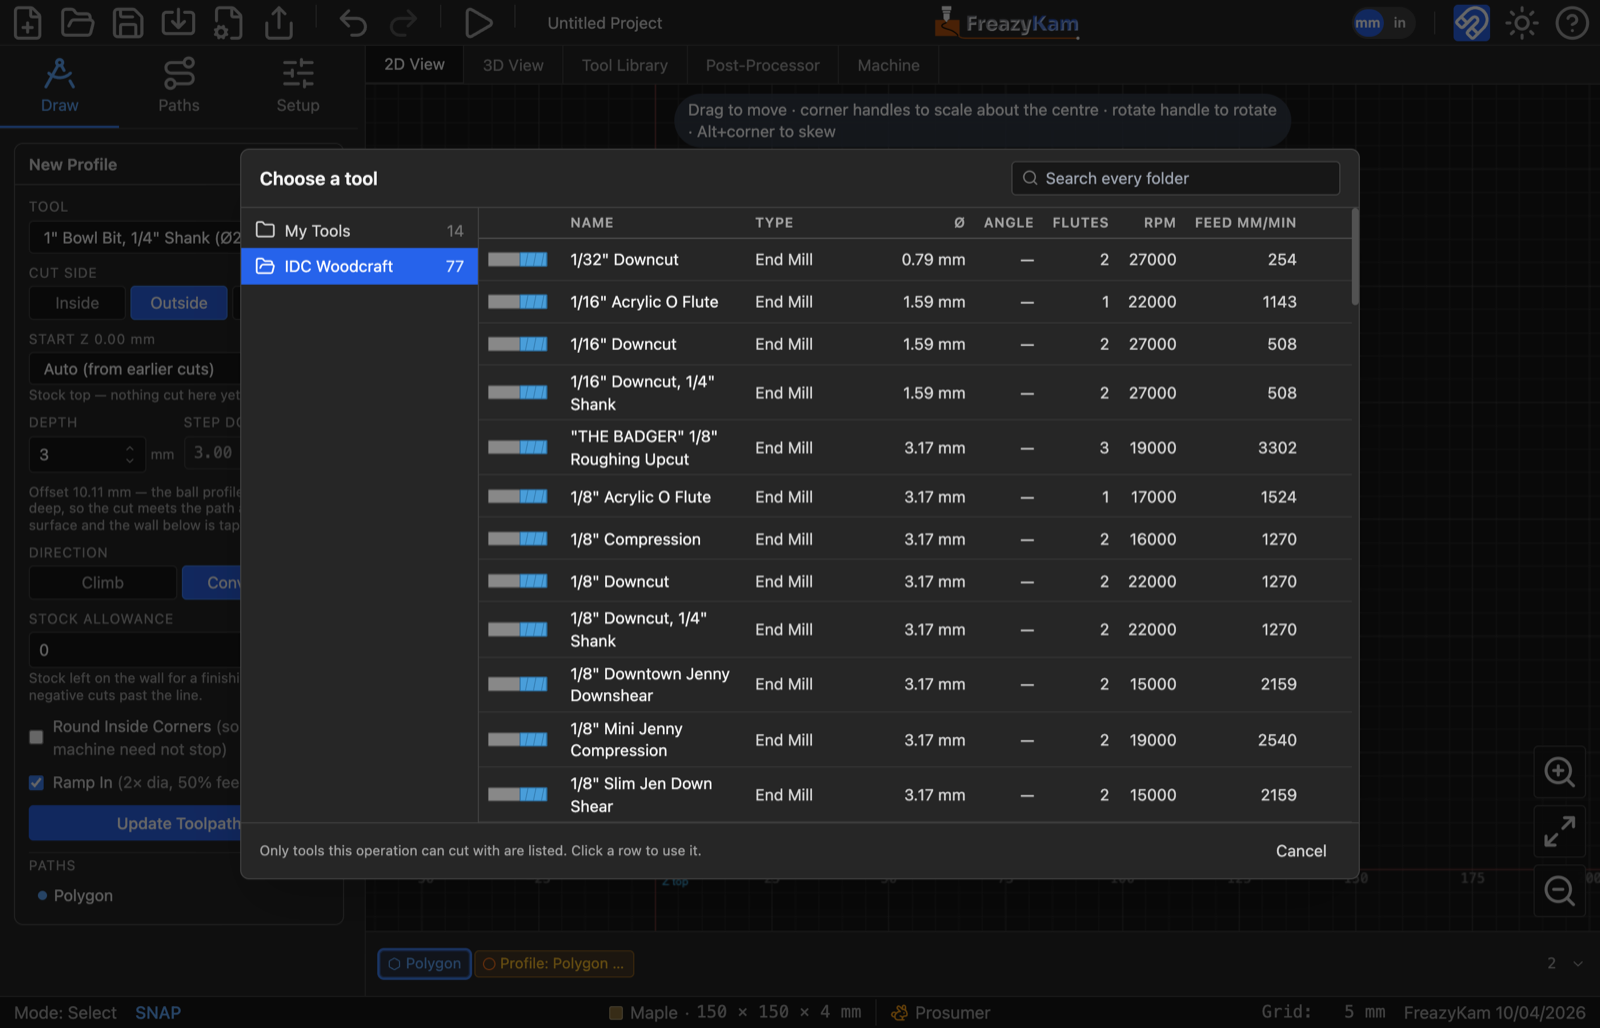
Task: Toggle snapping with magnet icon
Action: (x=1471, y=23)
